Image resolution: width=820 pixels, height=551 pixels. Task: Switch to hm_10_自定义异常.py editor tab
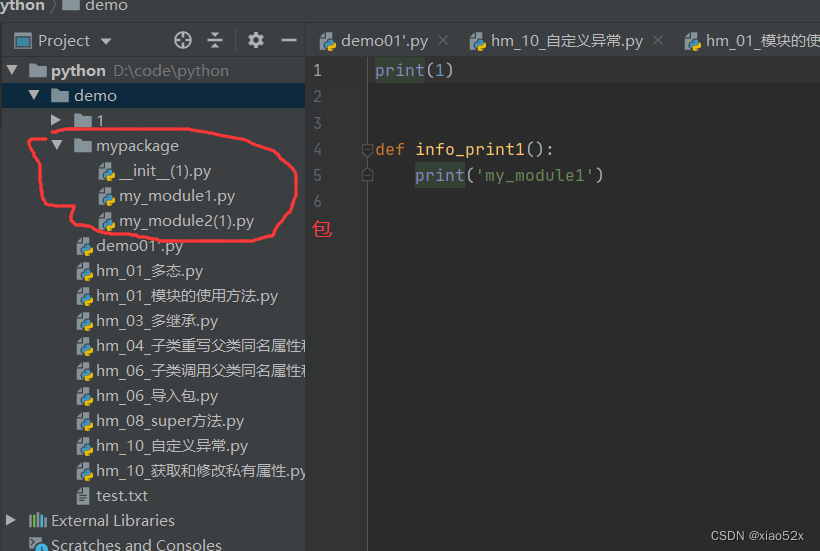tap(566, 41)
